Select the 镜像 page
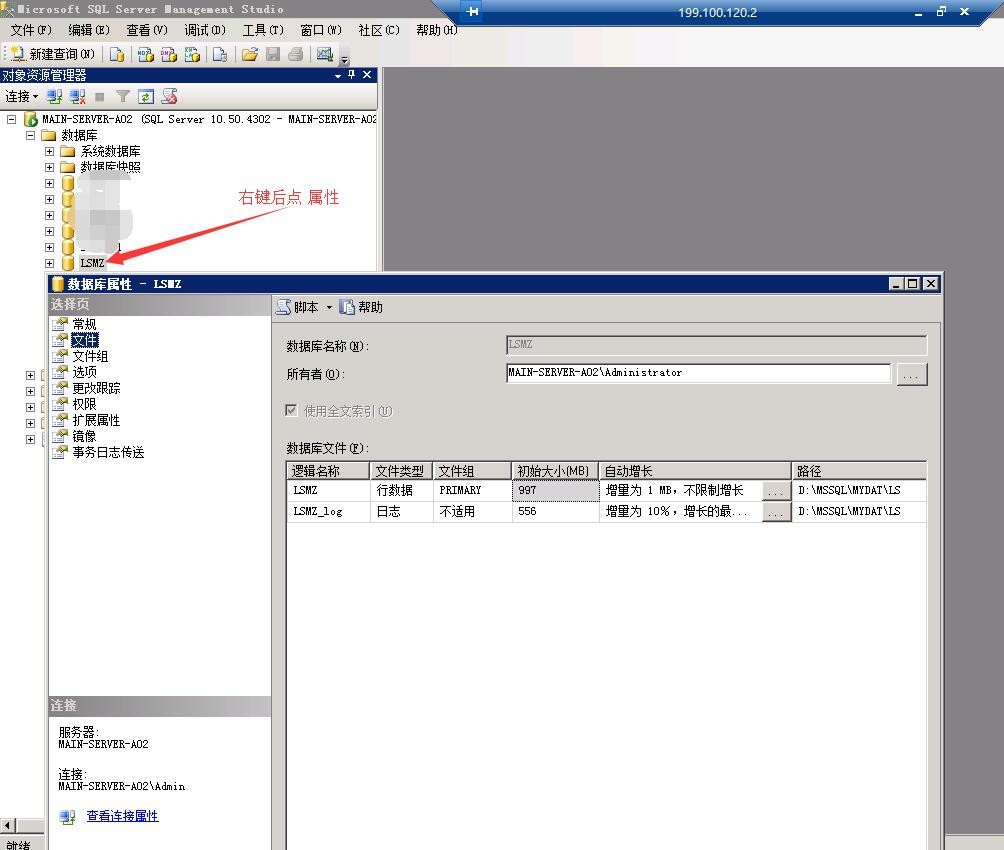Image resolution: width=1004 pixels, height=850 pixels. (84, 436)
